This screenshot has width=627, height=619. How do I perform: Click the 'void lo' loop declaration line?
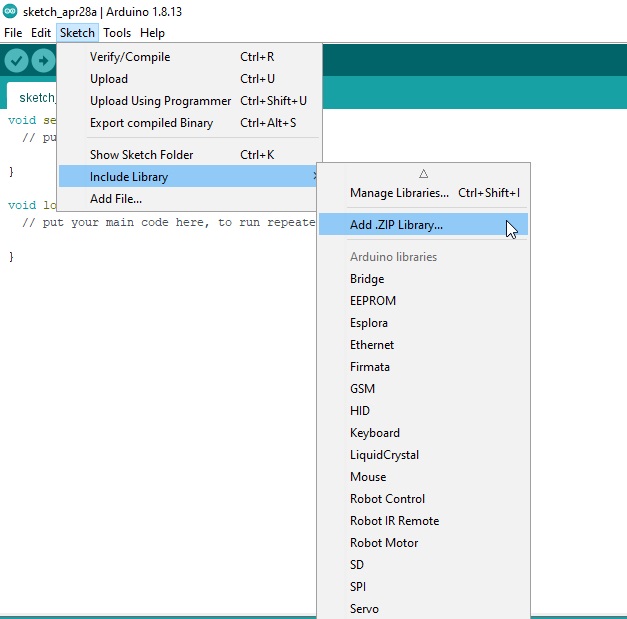pos(32,205)
